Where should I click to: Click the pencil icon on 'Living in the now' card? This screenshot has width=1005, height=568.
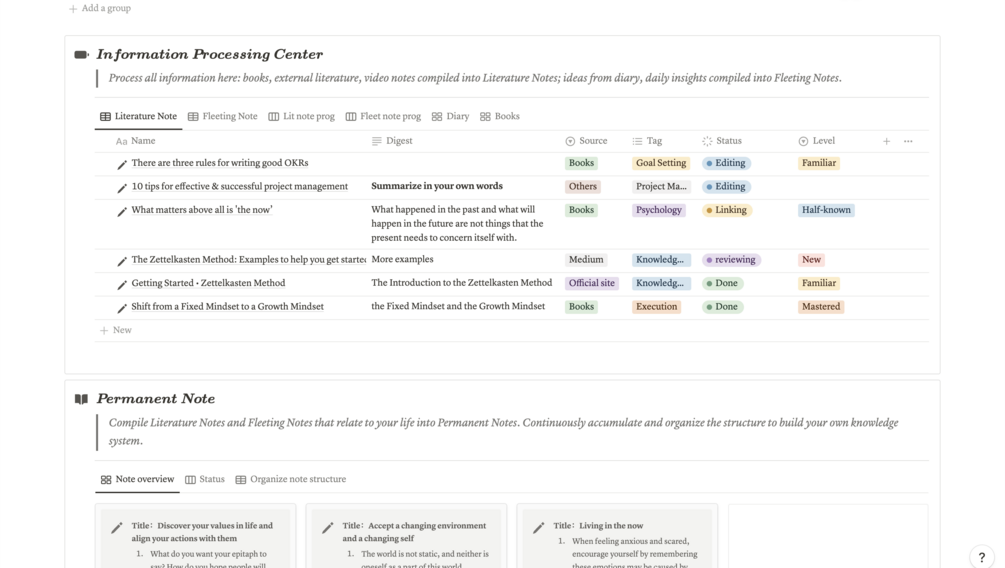click(539, 527)
